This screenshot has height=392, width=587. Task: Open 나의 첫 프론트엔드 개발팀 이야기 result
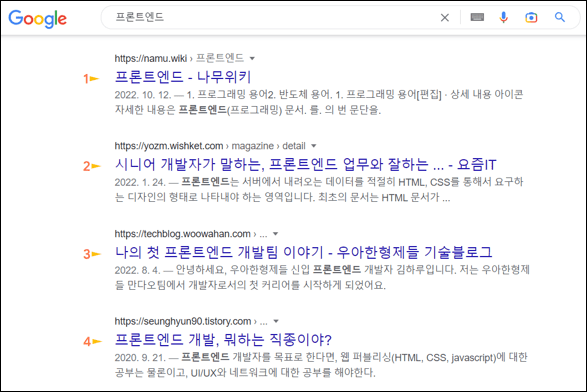click(303, 252)
